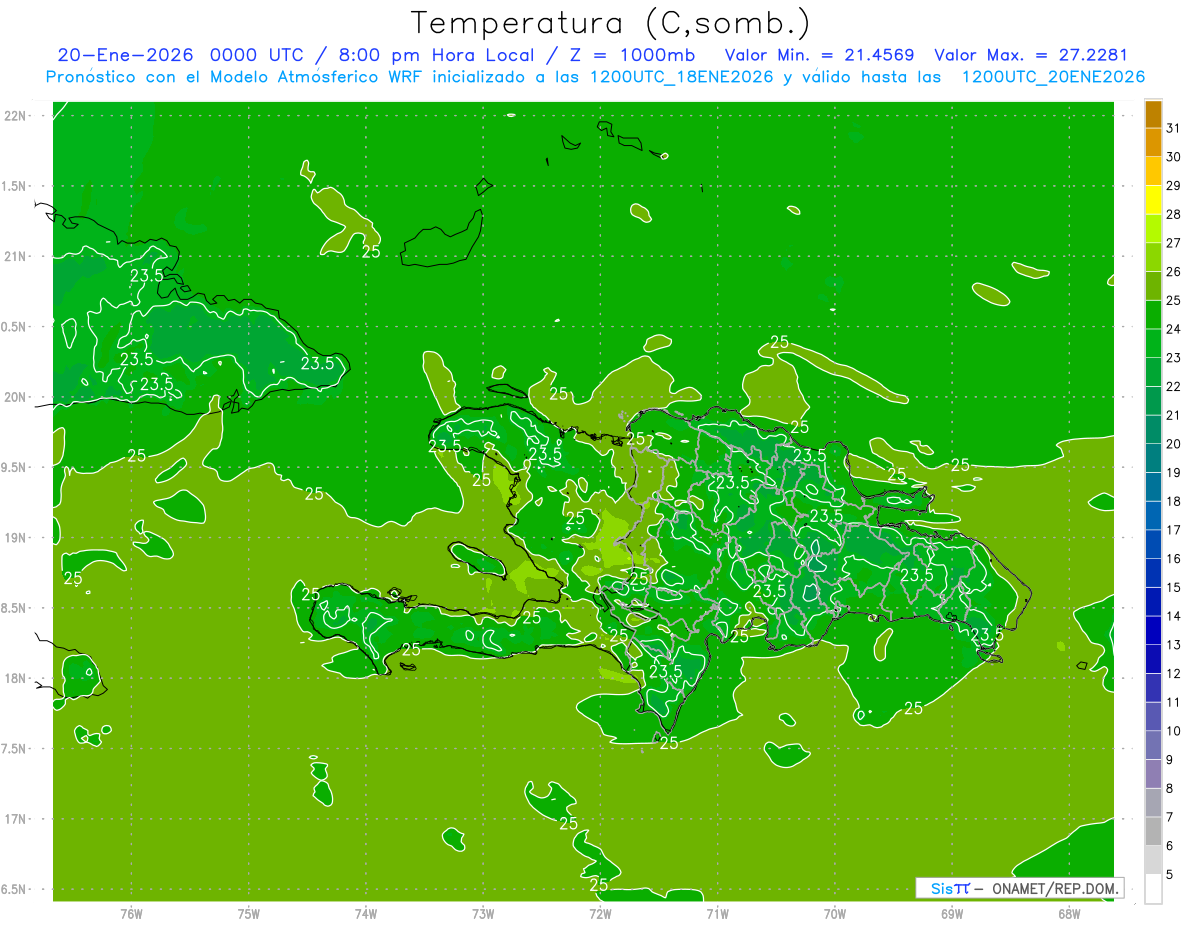1200x927 pixels.
Task: Click the "29" value on color scale
Action: pos(1174,185)
